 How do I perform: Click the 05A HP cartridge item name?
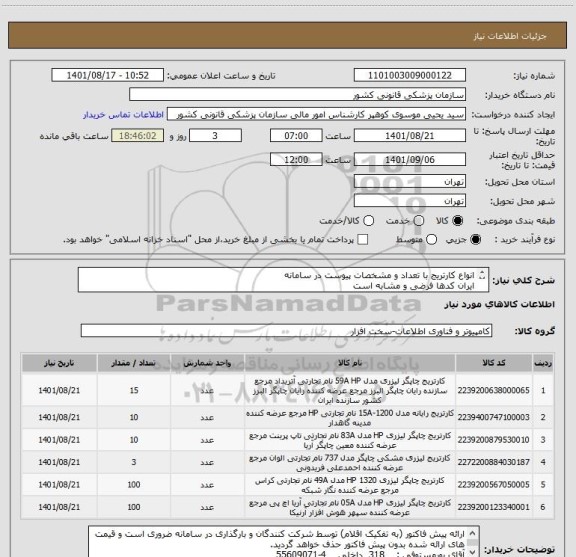pos(350,507)
